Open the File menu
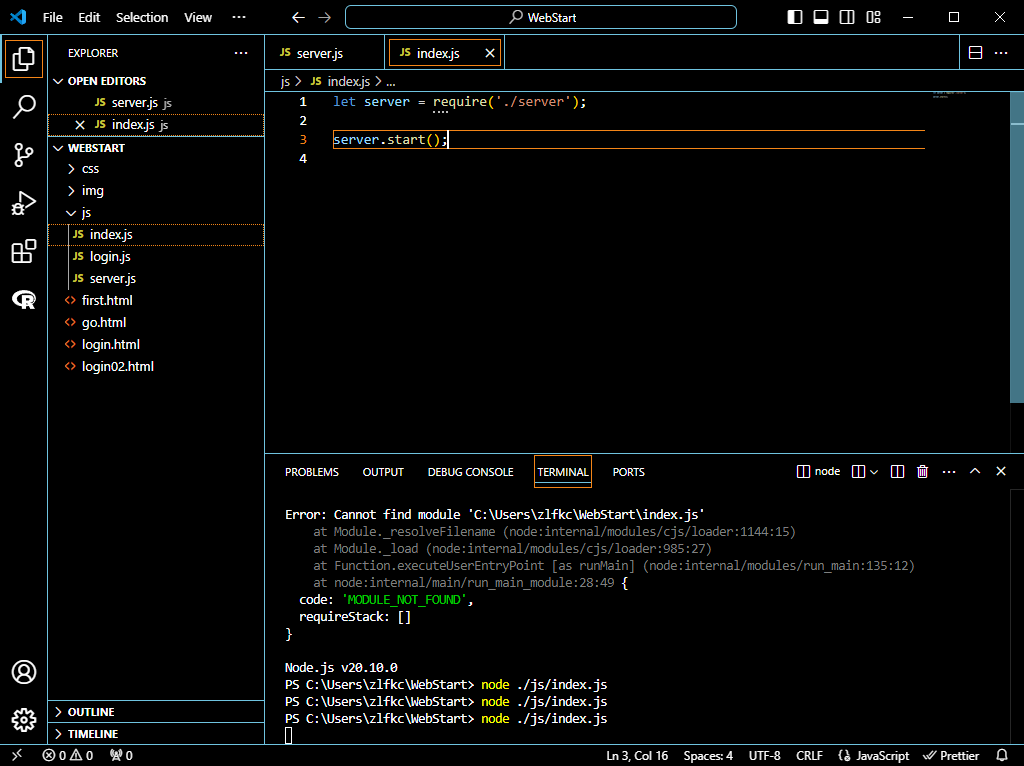This screenshot has width=1024, height=766. pyautogui.click(x=52, y=18)
